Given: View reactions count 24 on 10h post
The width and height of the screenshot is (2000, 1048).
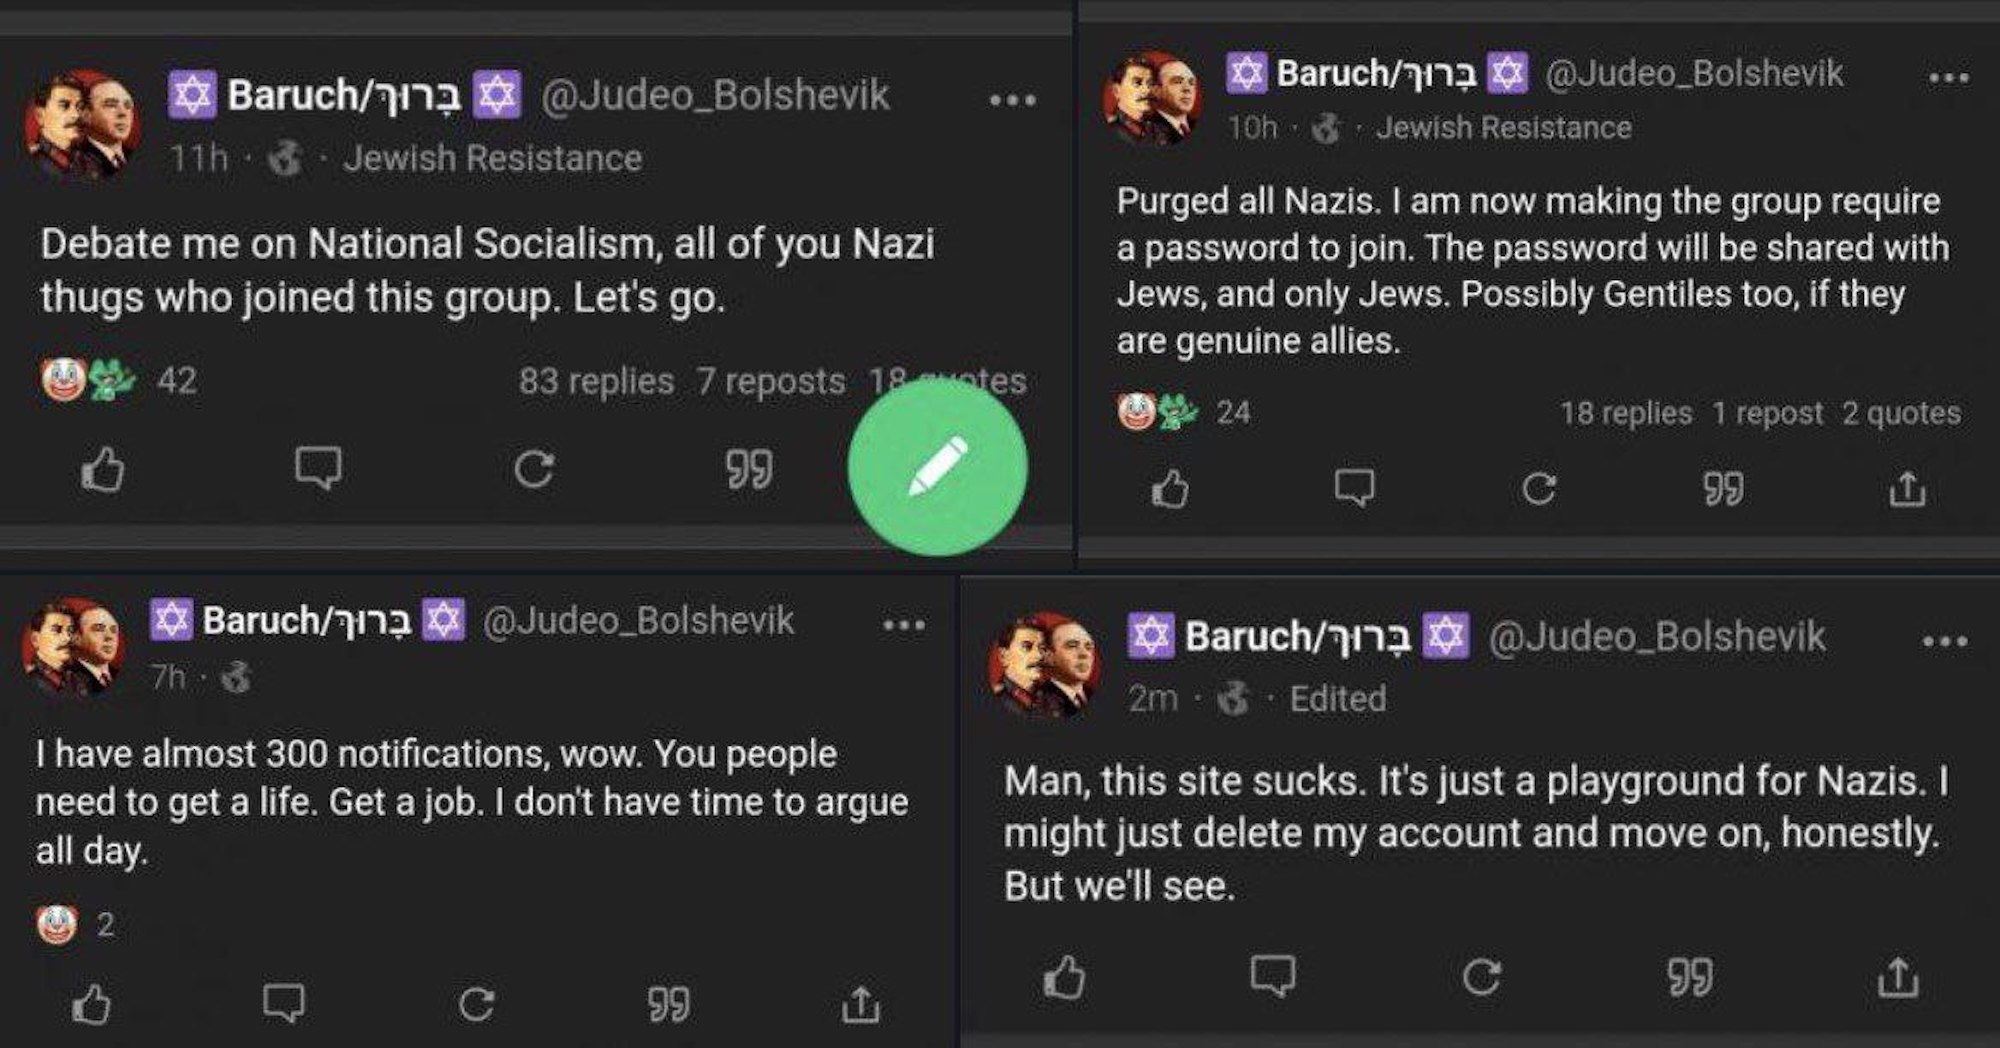Looking at the screenshot, I should (x=1233, y=412).
